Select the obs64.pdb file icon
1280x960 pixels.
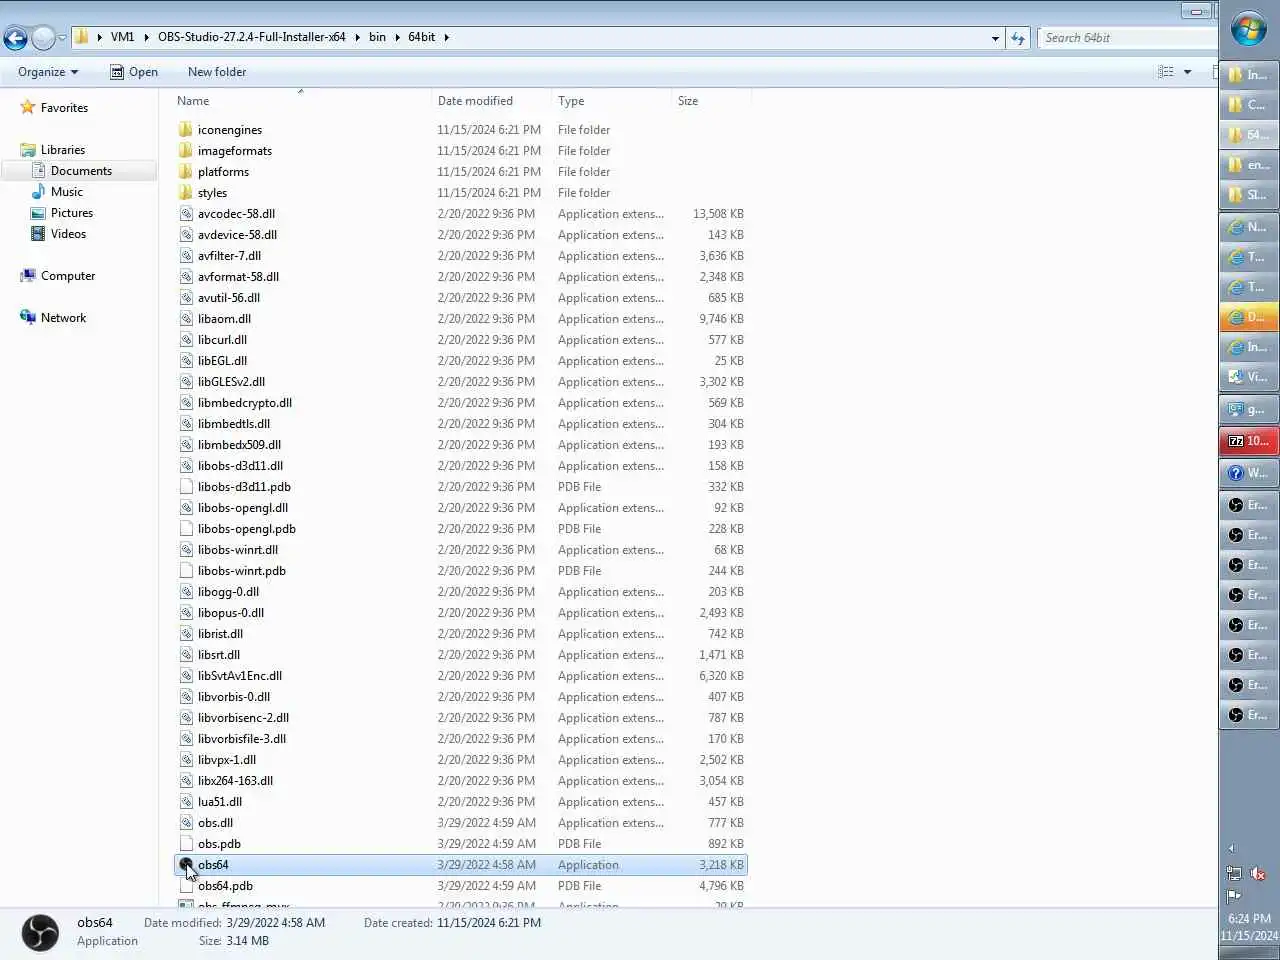coord(186,886)
